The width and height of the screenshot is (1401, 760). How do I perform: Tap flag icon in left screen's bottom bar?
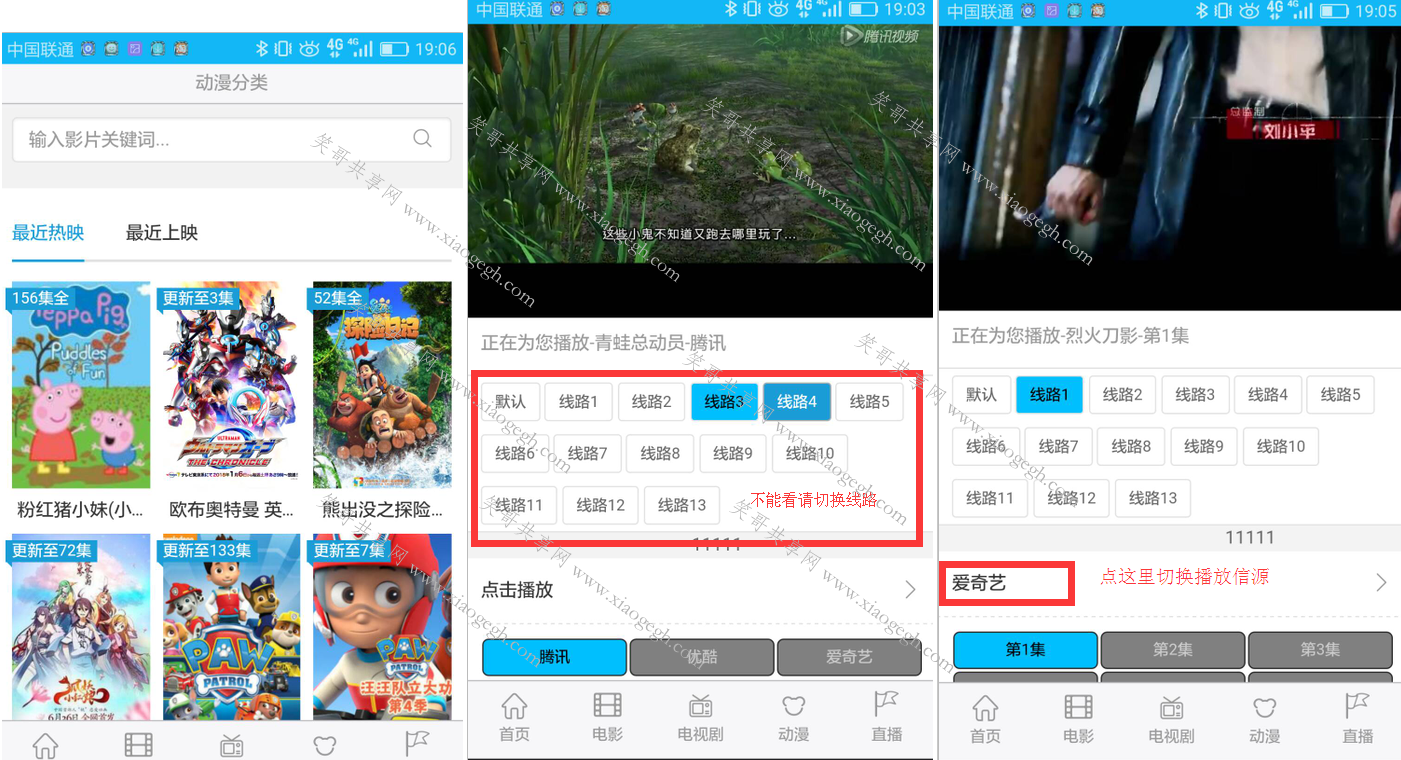click(x=417, y=745)
